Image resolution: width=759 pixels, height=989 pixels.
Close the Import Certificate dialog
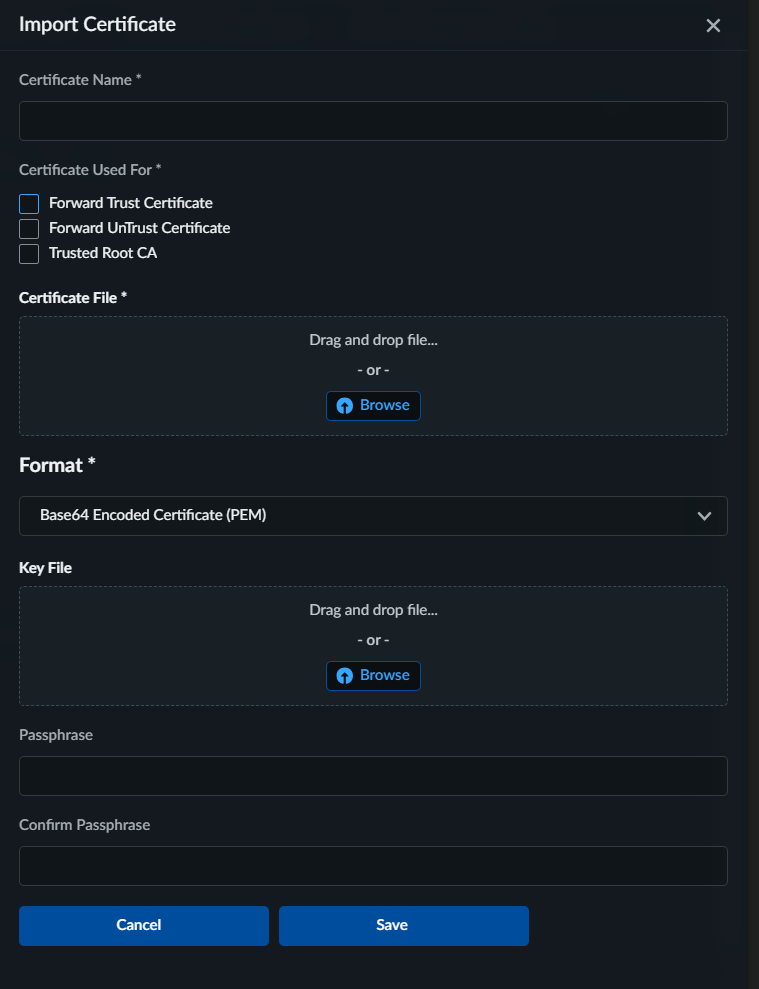[713, 26]
